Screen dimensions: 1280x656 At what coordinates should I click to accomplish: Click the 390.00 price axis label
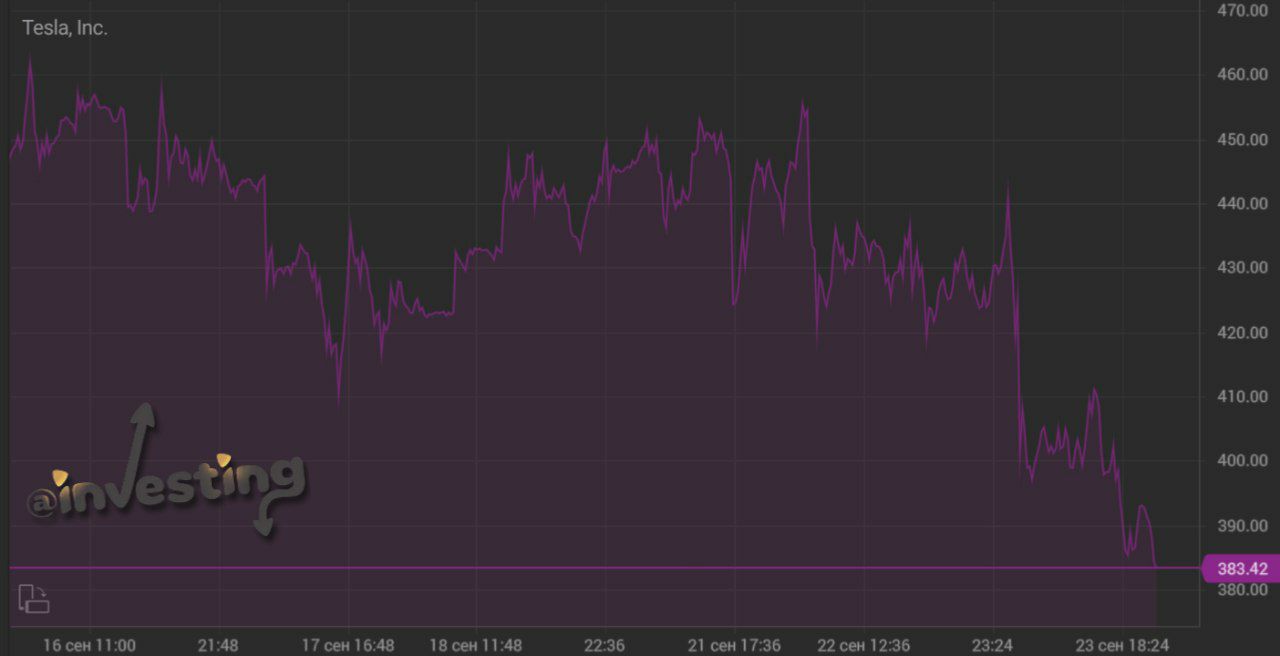pos(1242,526)
